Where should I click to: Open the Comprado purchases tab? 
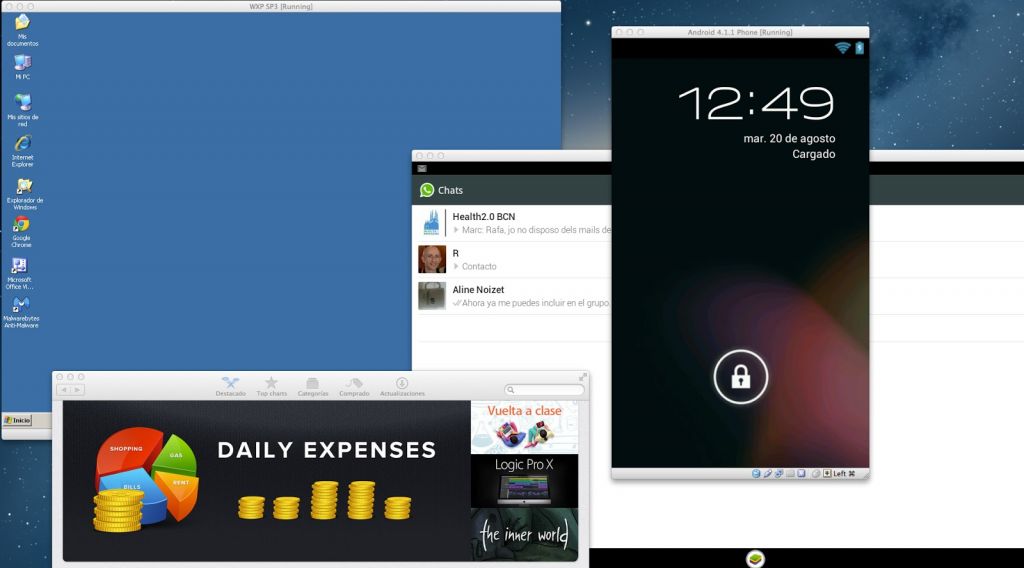tap(354, 386)
